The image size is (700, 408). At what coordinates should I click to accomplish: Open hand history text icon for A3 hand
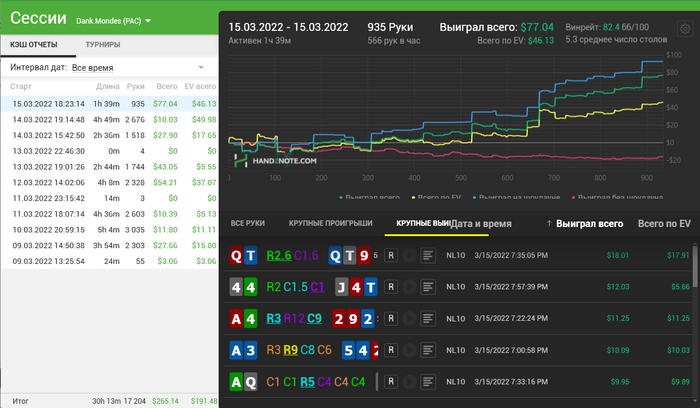pyautogui.click(x=428, y=350)
